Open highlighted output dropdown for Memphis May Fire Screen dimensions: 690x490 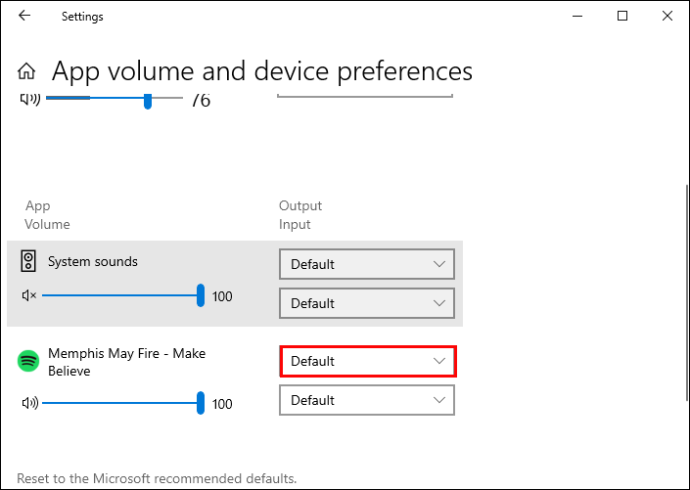pyautogui.click(x=368, y=362)
